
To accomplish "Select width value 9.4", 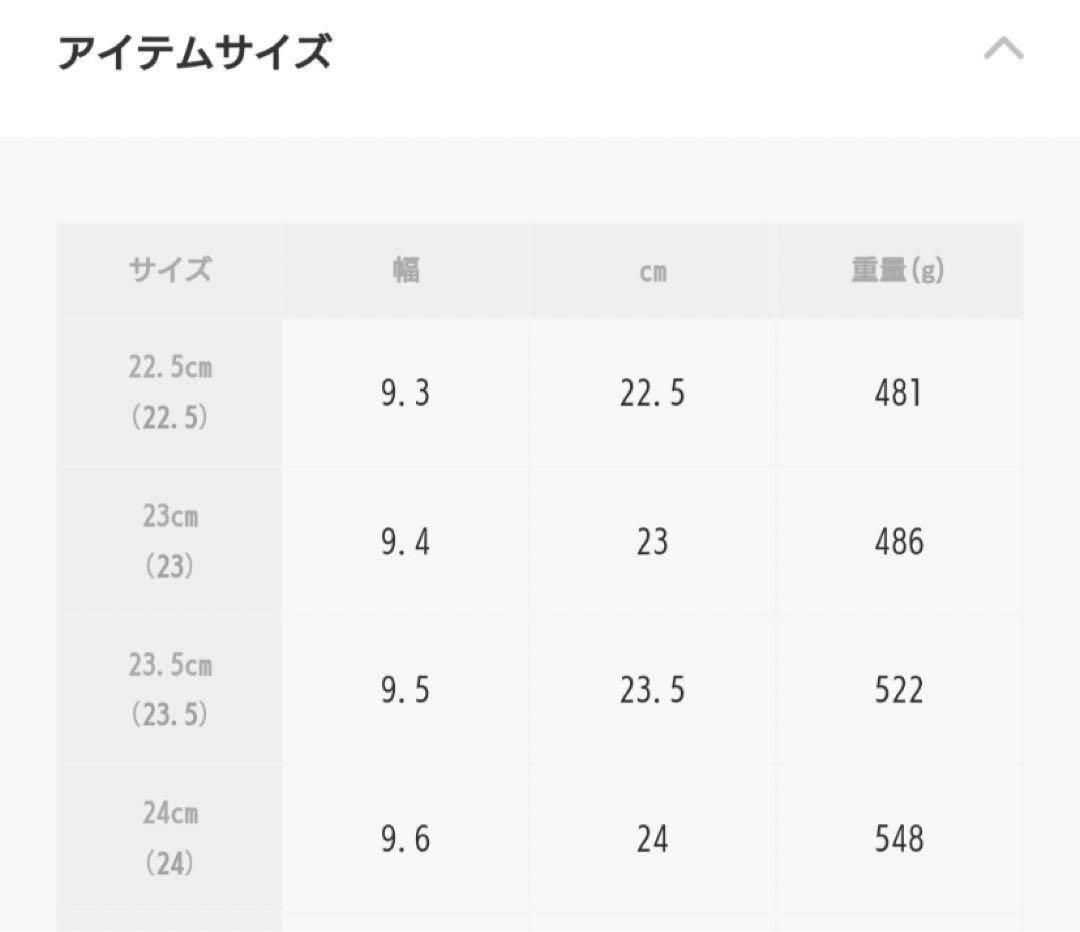I will coord(406,541).
